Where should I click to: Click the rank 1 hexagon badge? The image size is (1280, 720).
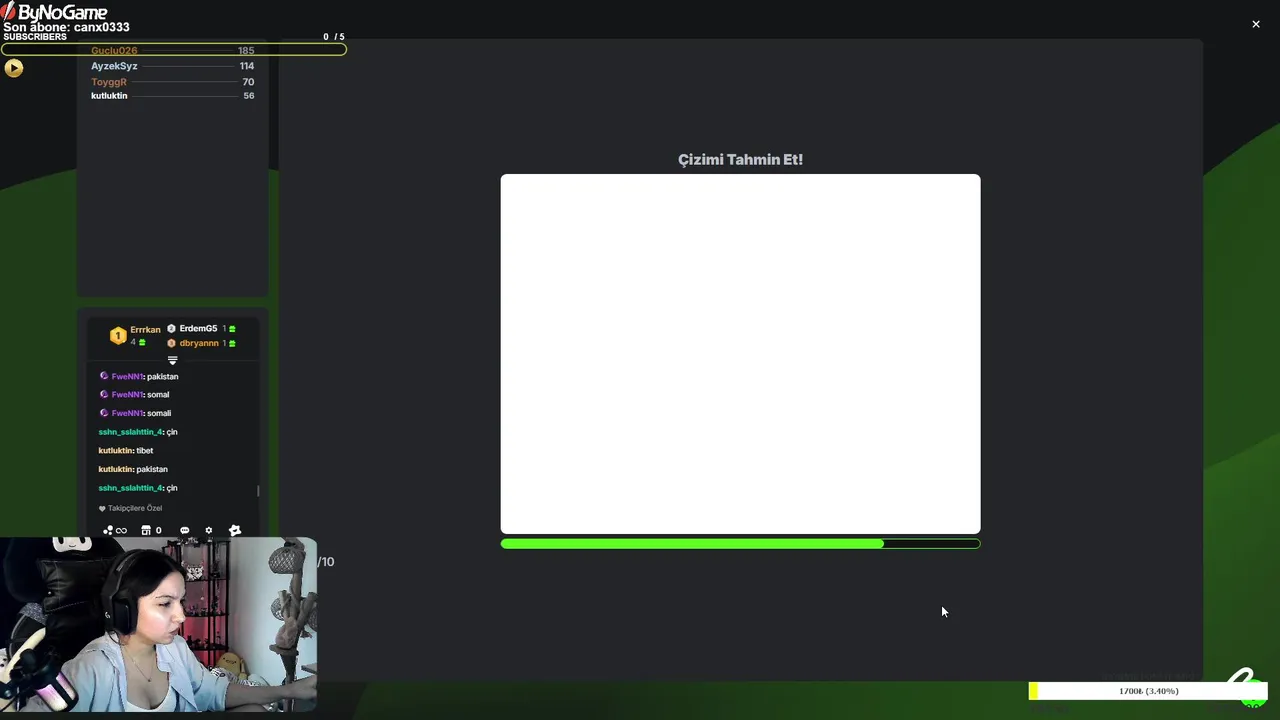point(118,336)
